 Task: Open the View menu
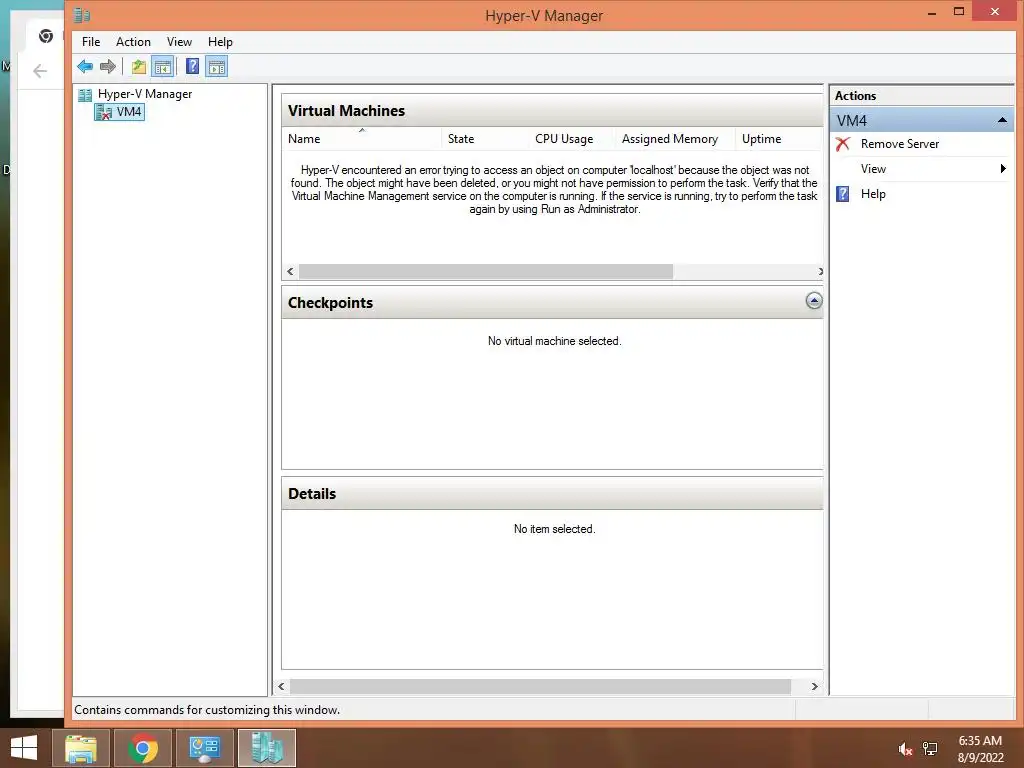tap(179, 42)
